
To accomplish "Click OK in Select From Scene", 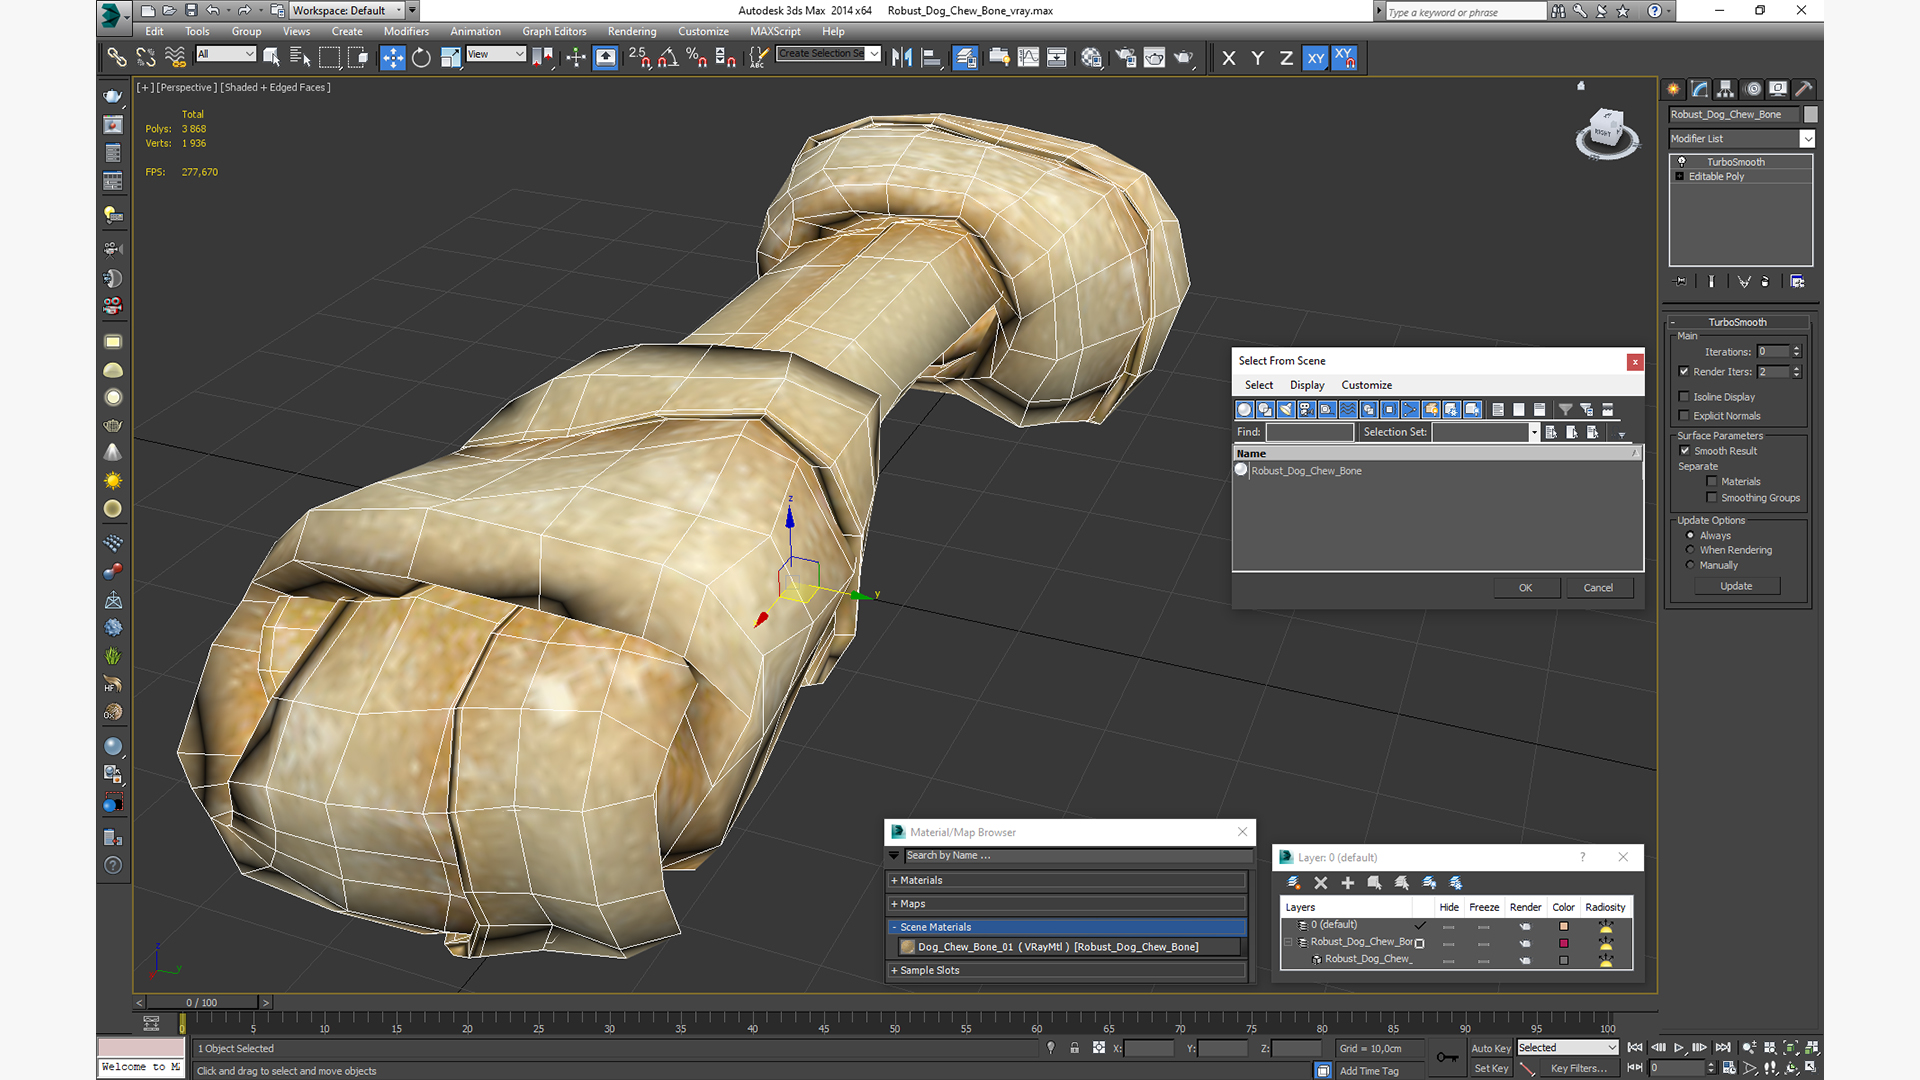I will point(1525,588).
